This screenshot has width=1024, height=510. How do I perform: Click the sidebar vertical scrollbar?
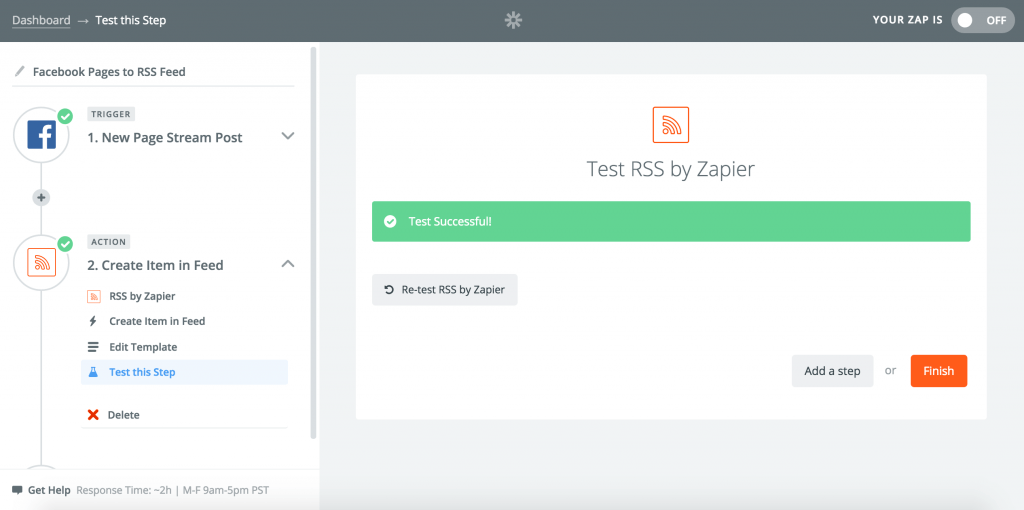pyautogui.click(x=314, y=240)
